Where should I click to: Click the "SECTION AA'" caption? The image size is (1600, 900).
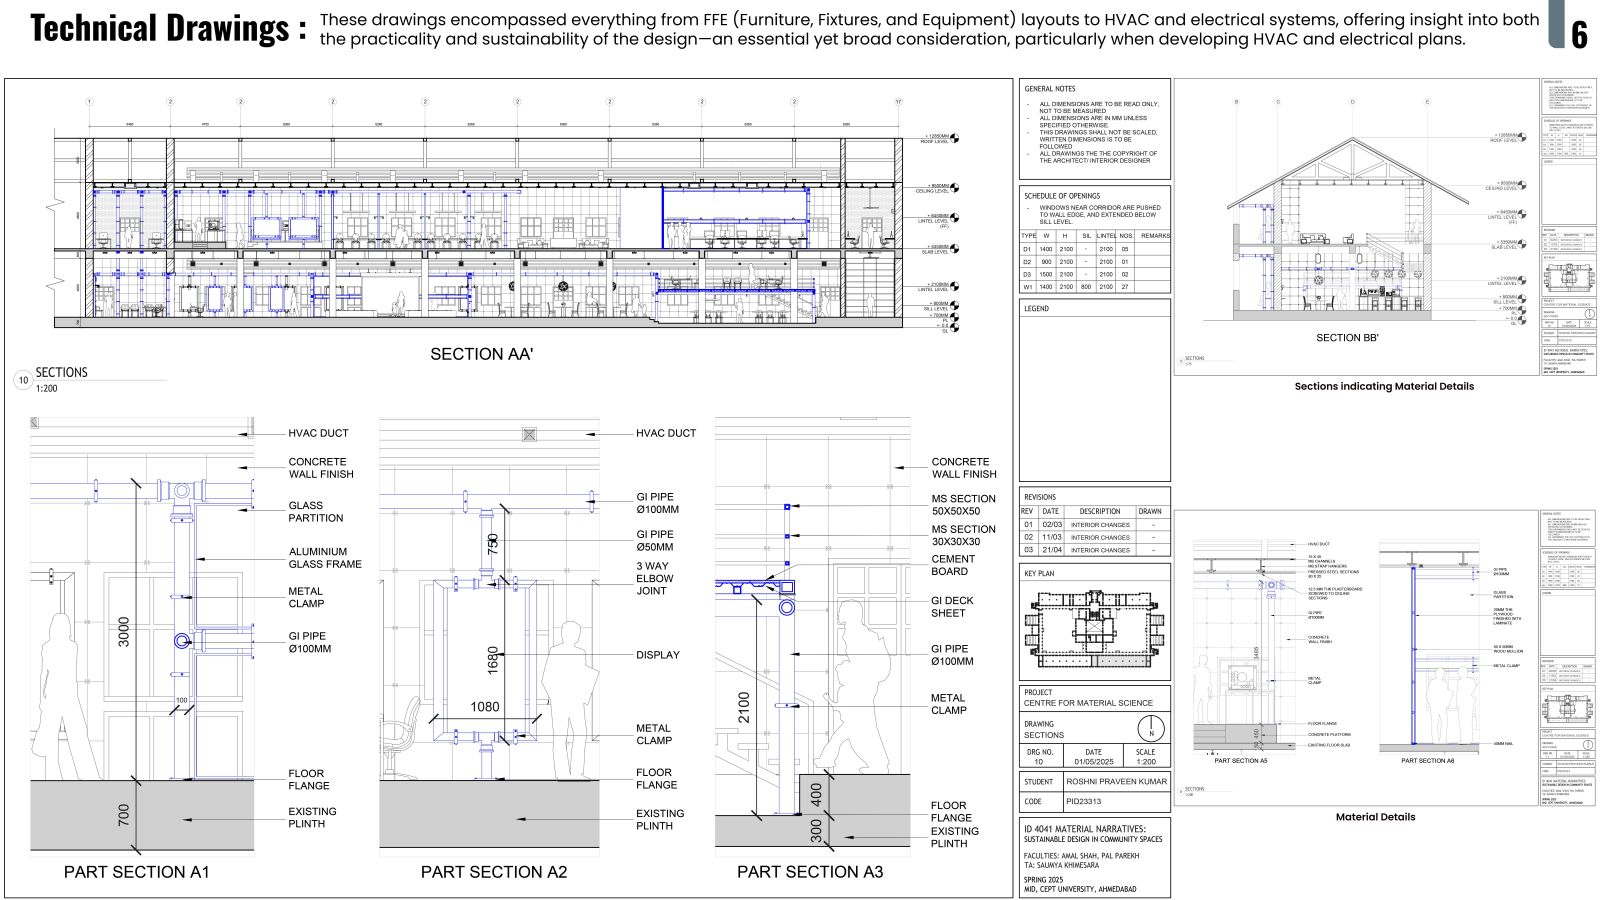click(482, 354)
